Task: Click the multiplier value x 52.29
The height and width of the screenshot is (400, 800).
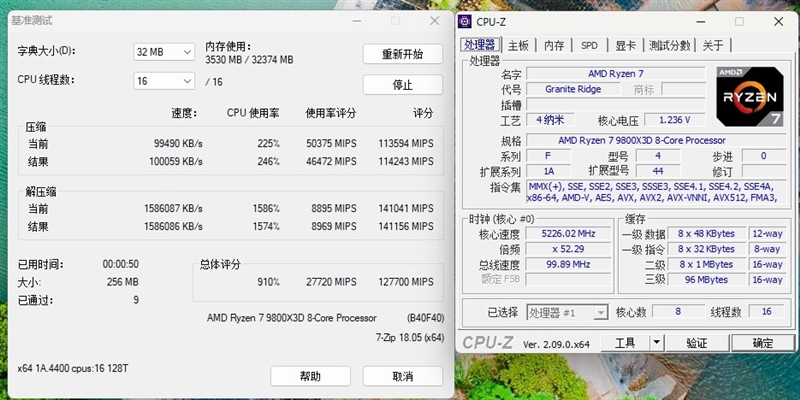Action: click(568, 249)
